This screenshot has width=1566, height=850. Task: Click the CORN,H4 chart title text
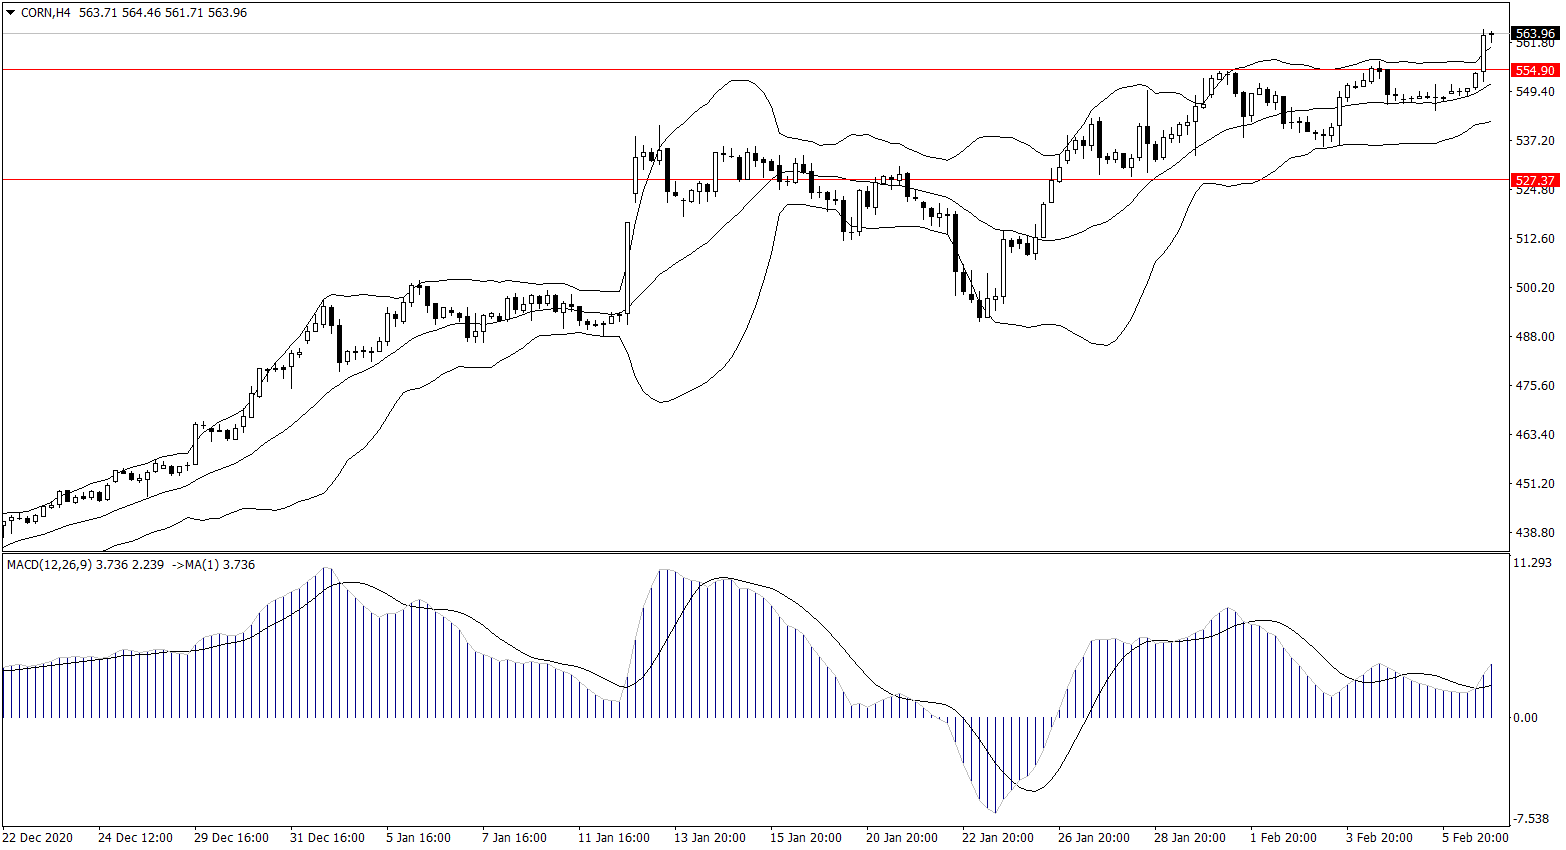(x=45, y=13)
